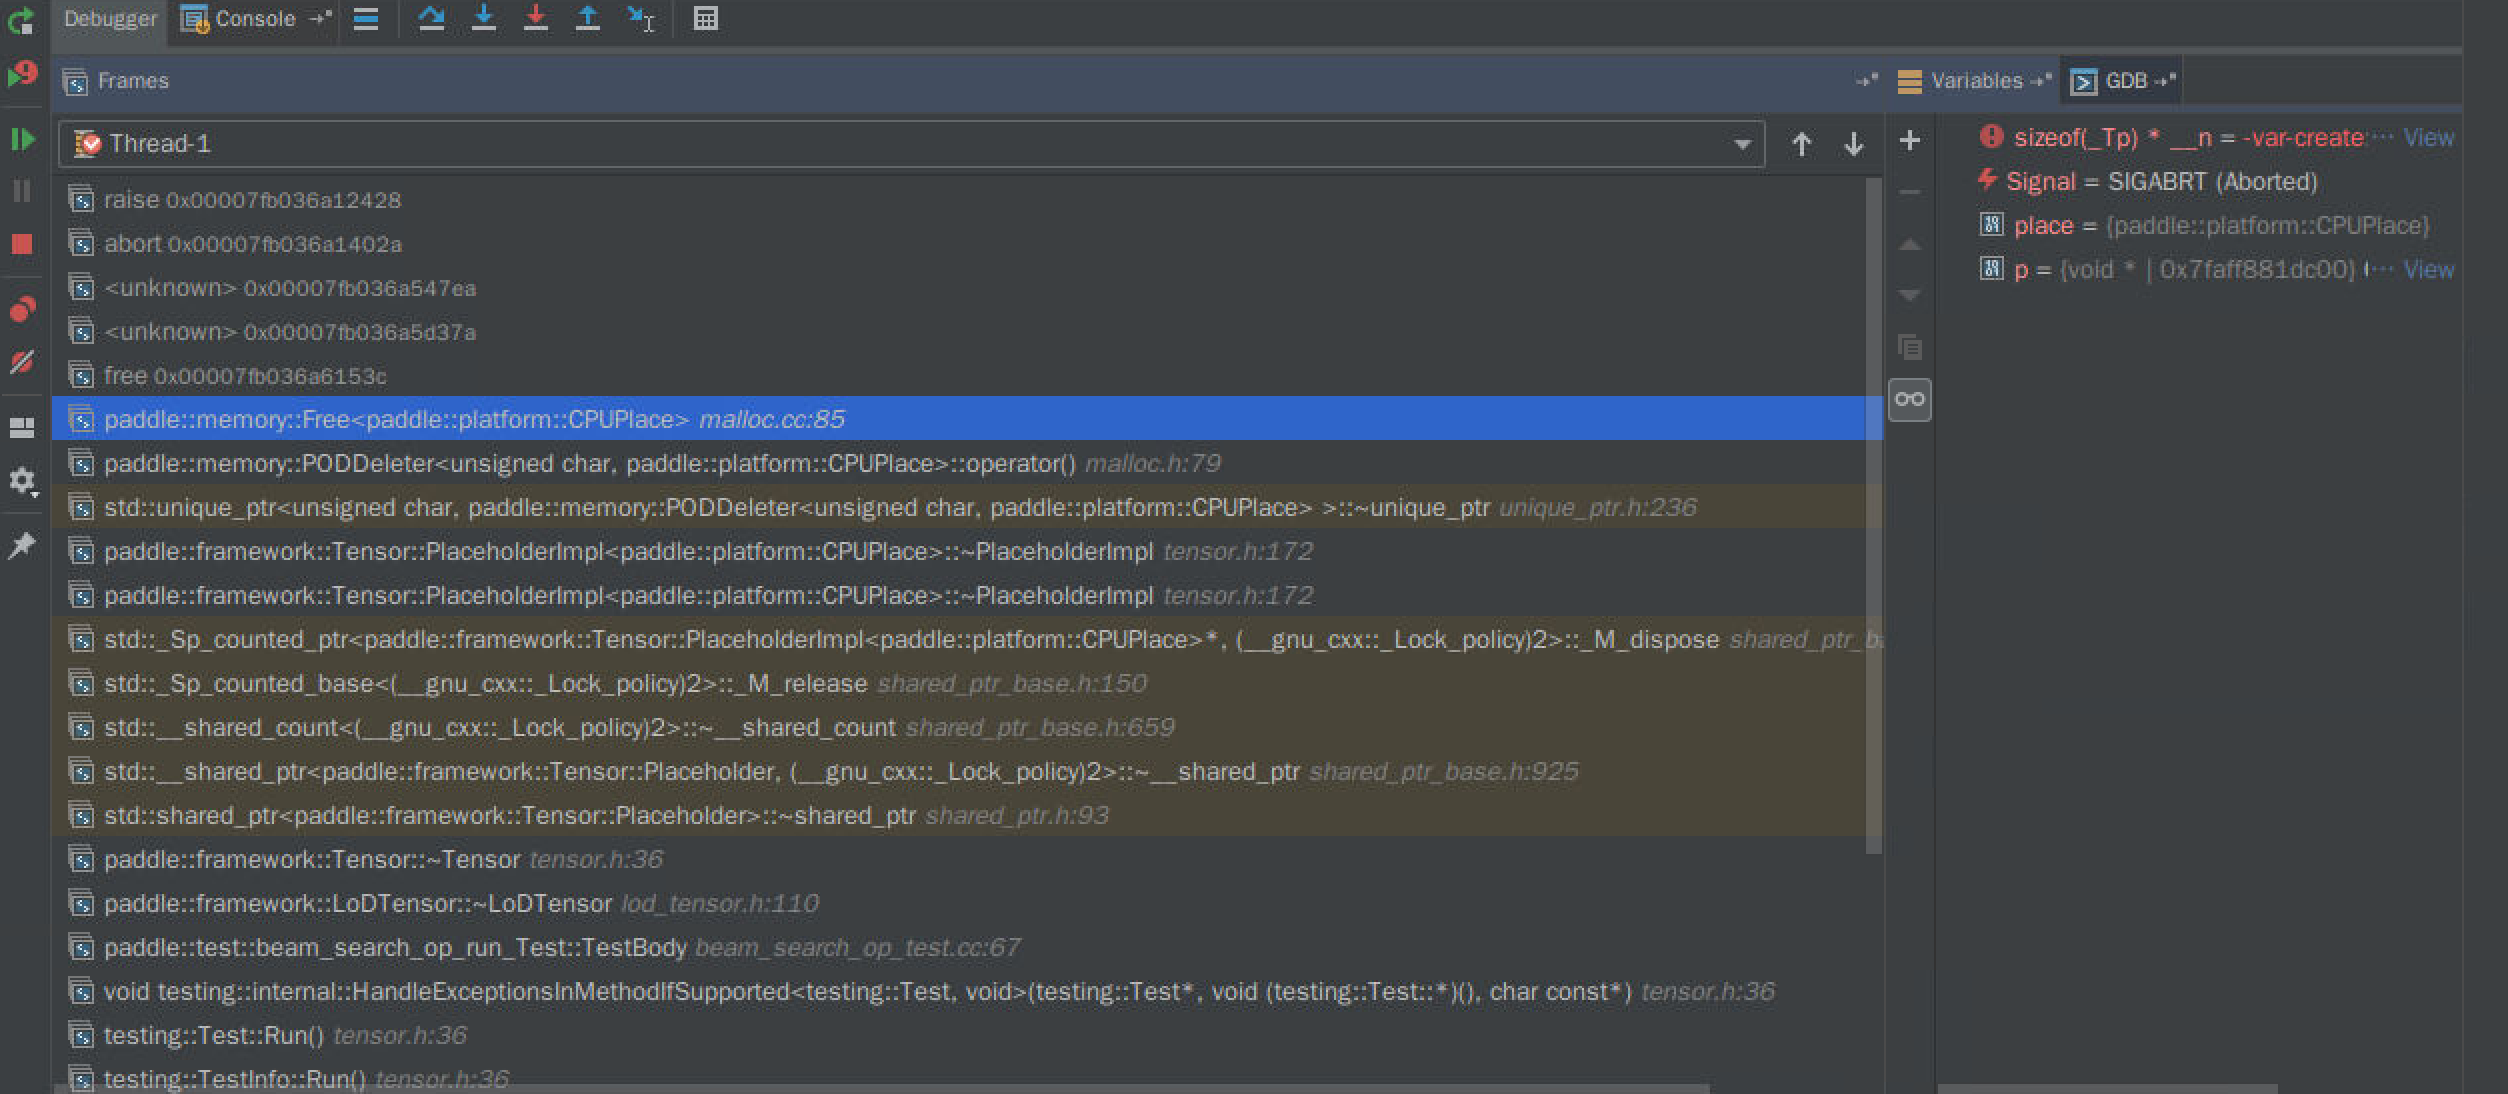Select the beam_search_op_run_Test::TestBody frame
The height and width of the screenshot is (1094, 2508).
[395, 947]
